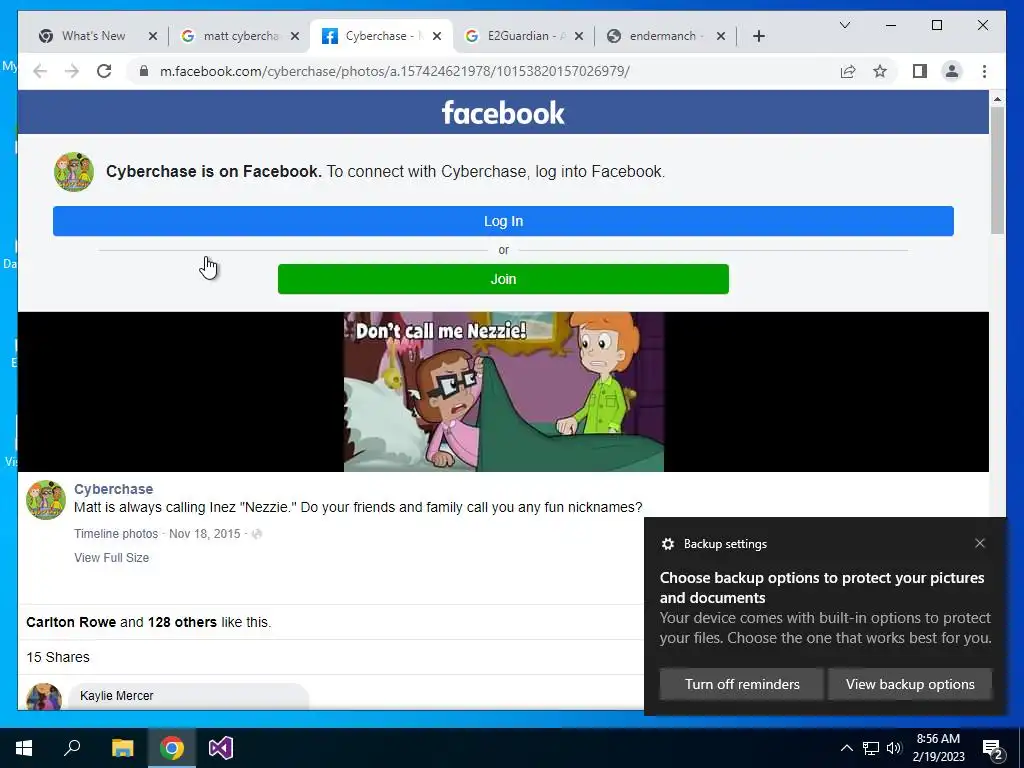Click Turn off reminders button
1024x768 pixels.
[742, 684]
